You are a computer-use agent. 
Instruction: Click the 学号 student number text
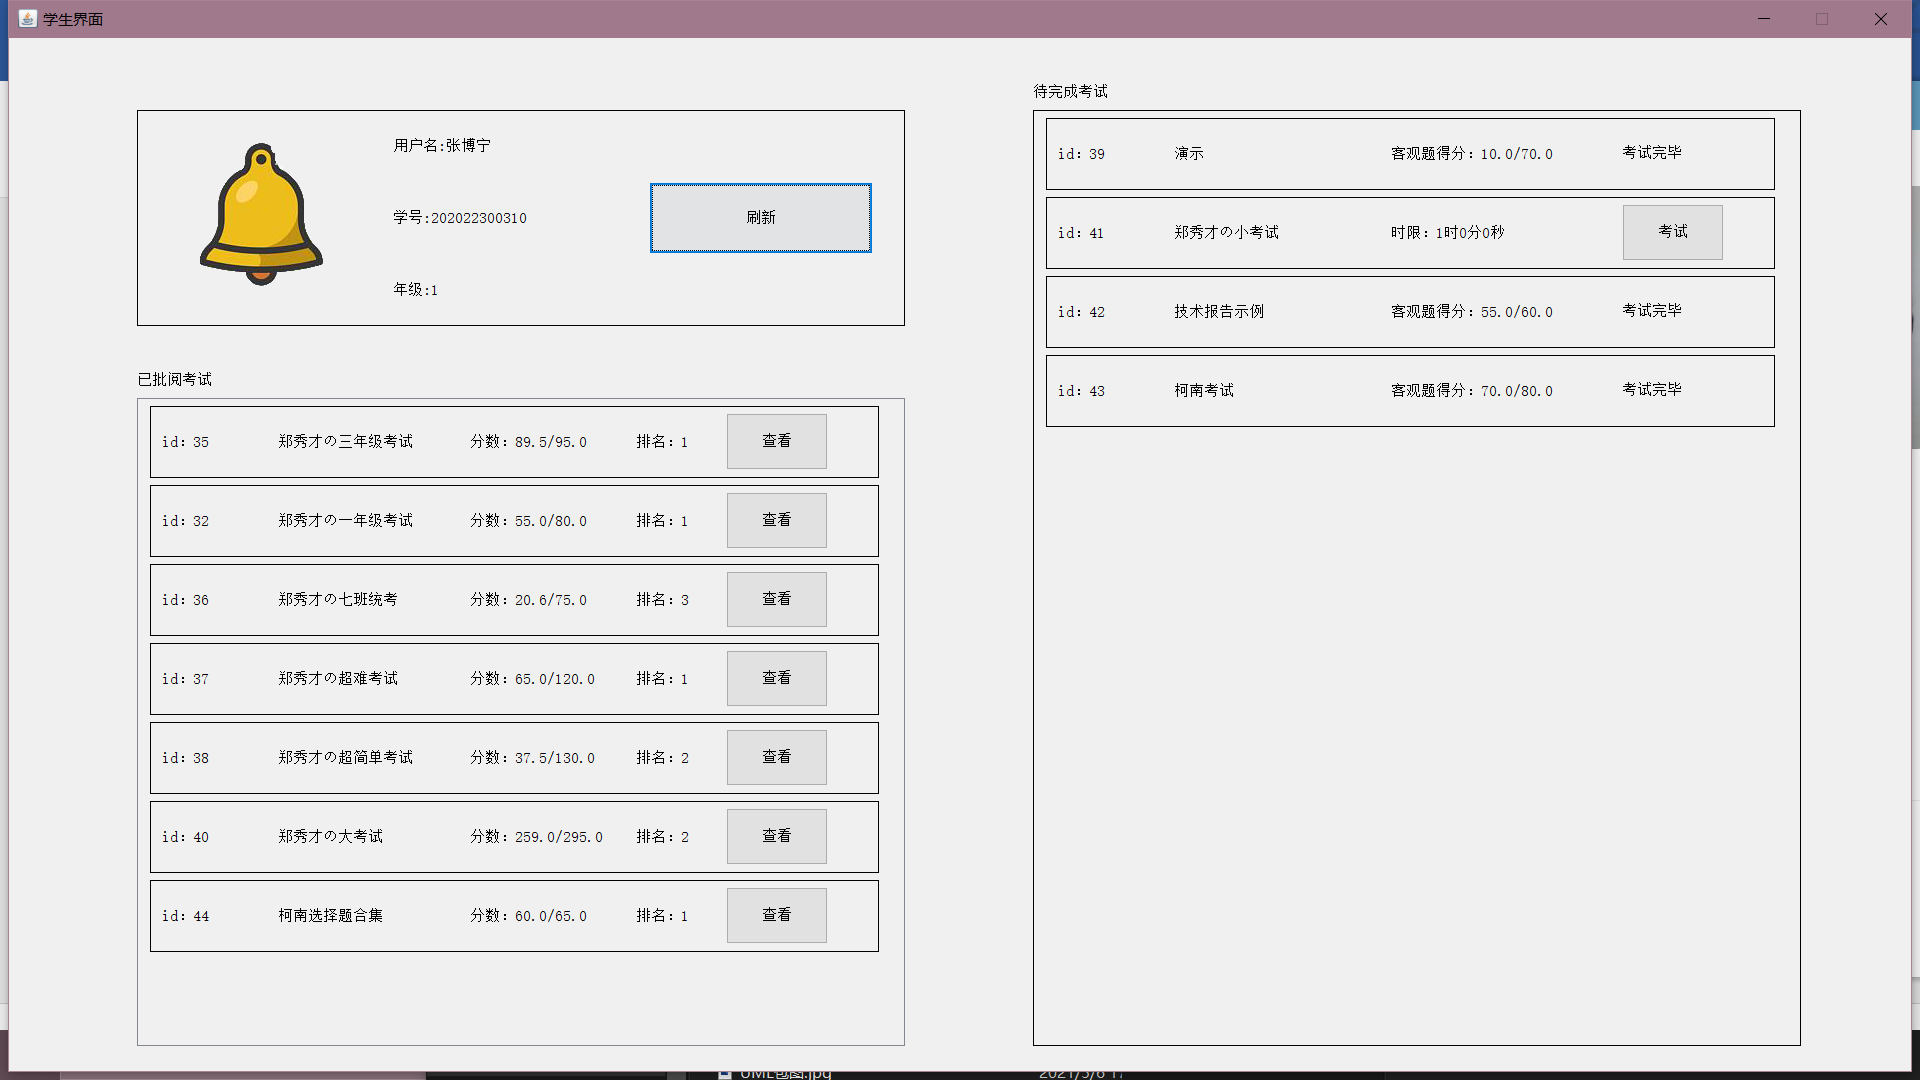tap(460, 218)
